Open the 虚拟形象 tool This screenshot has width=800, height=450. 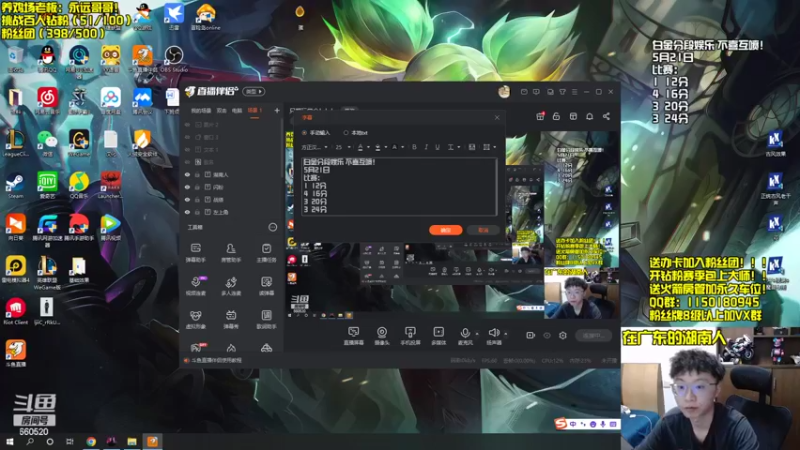click(195, 319)
